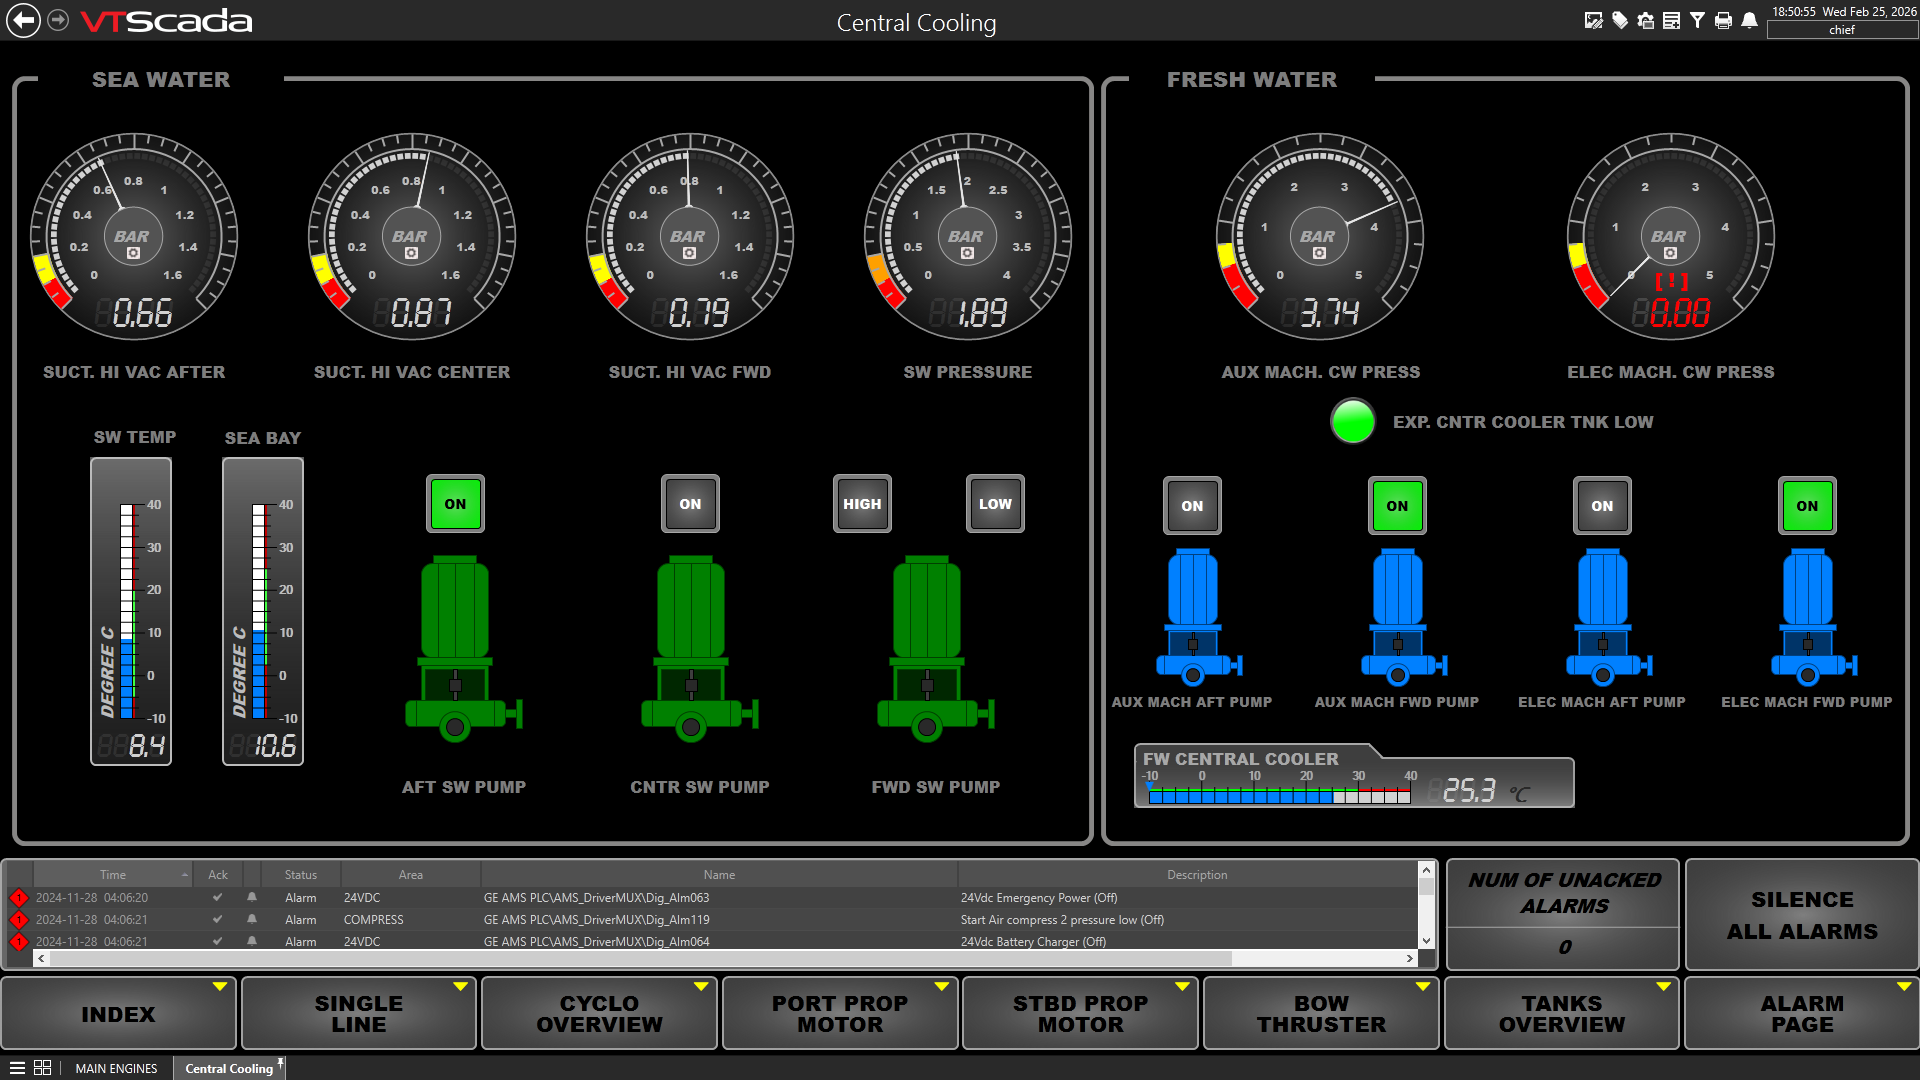The width and height of the screenshot is (1920, 1080).
Task: Expand the yellow arrow on SINGLE LINE button
Action: pyautogui.click(x=461, y=987)
